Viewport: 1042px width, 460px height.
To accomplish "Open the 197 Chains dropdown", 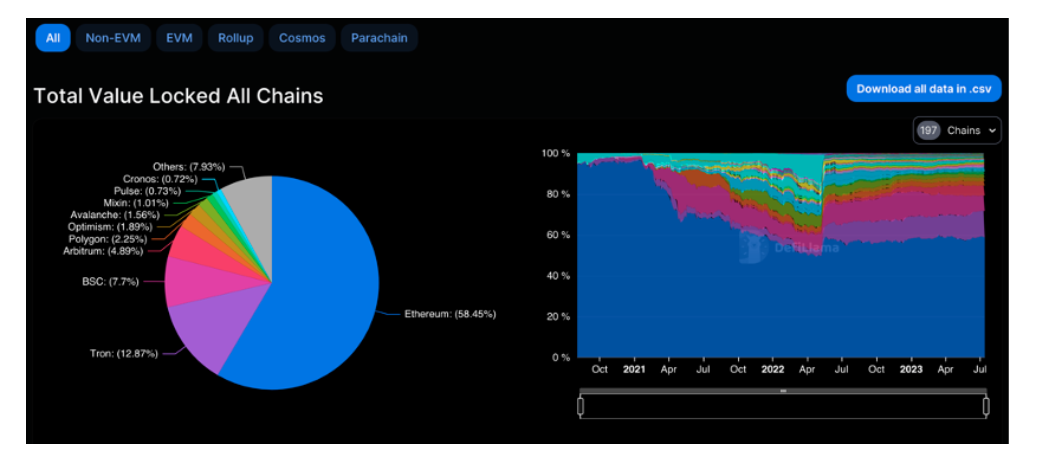I will coord(957,130).
